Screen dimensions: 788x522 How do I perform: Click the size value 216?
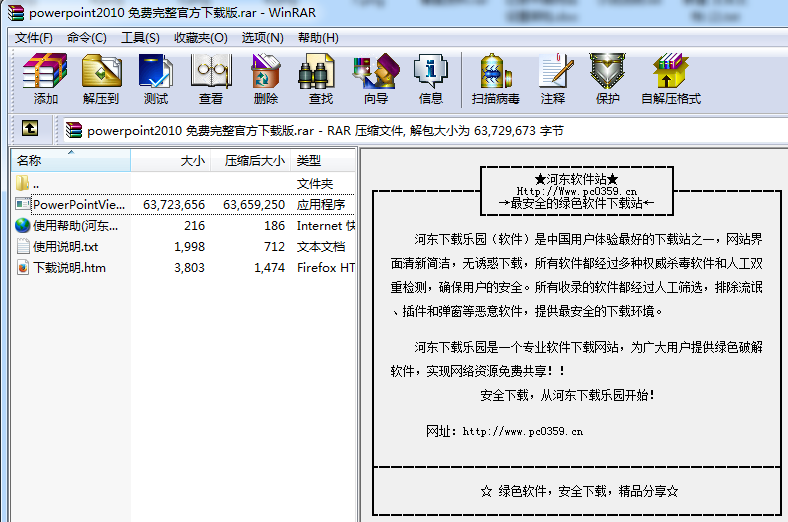(194, 226)
